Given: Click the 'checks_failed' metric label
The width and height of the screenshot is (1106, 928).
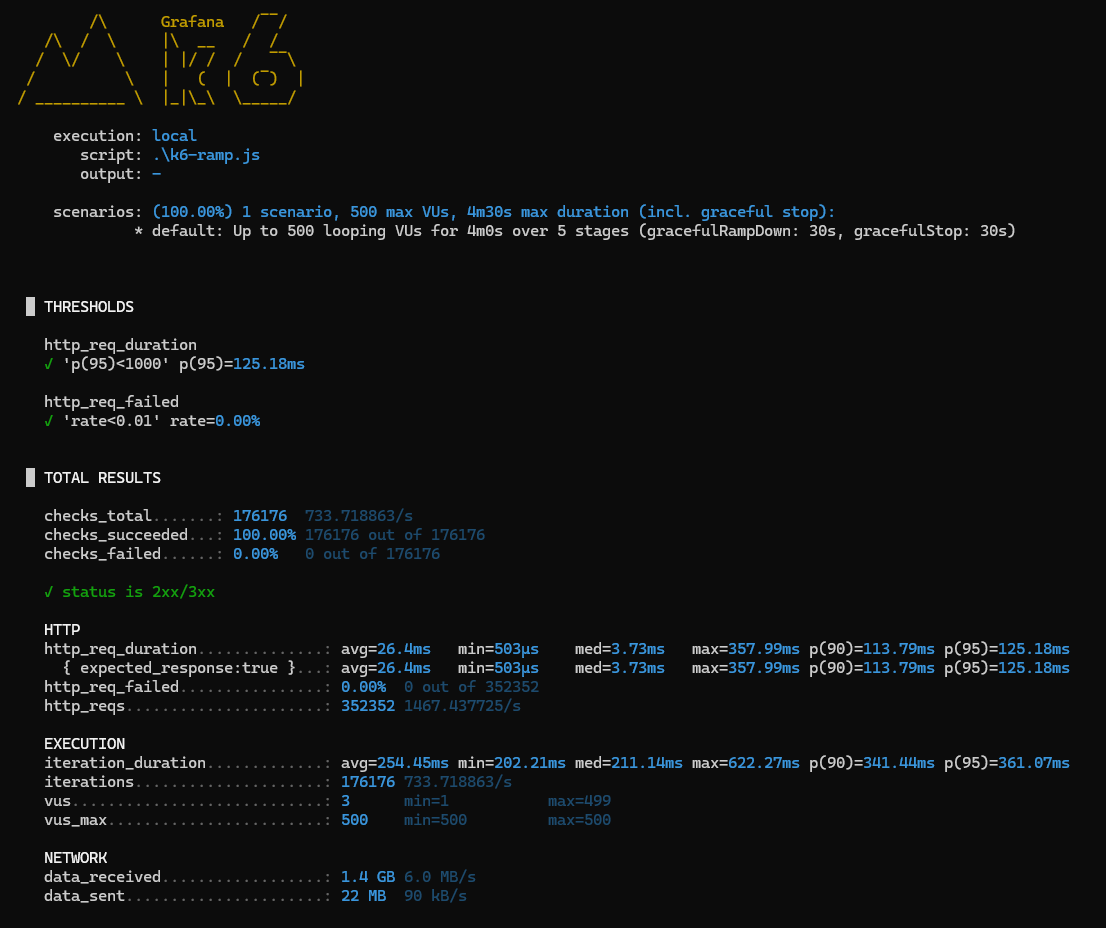Looking at the screenshot, I should tap(102, 554).
